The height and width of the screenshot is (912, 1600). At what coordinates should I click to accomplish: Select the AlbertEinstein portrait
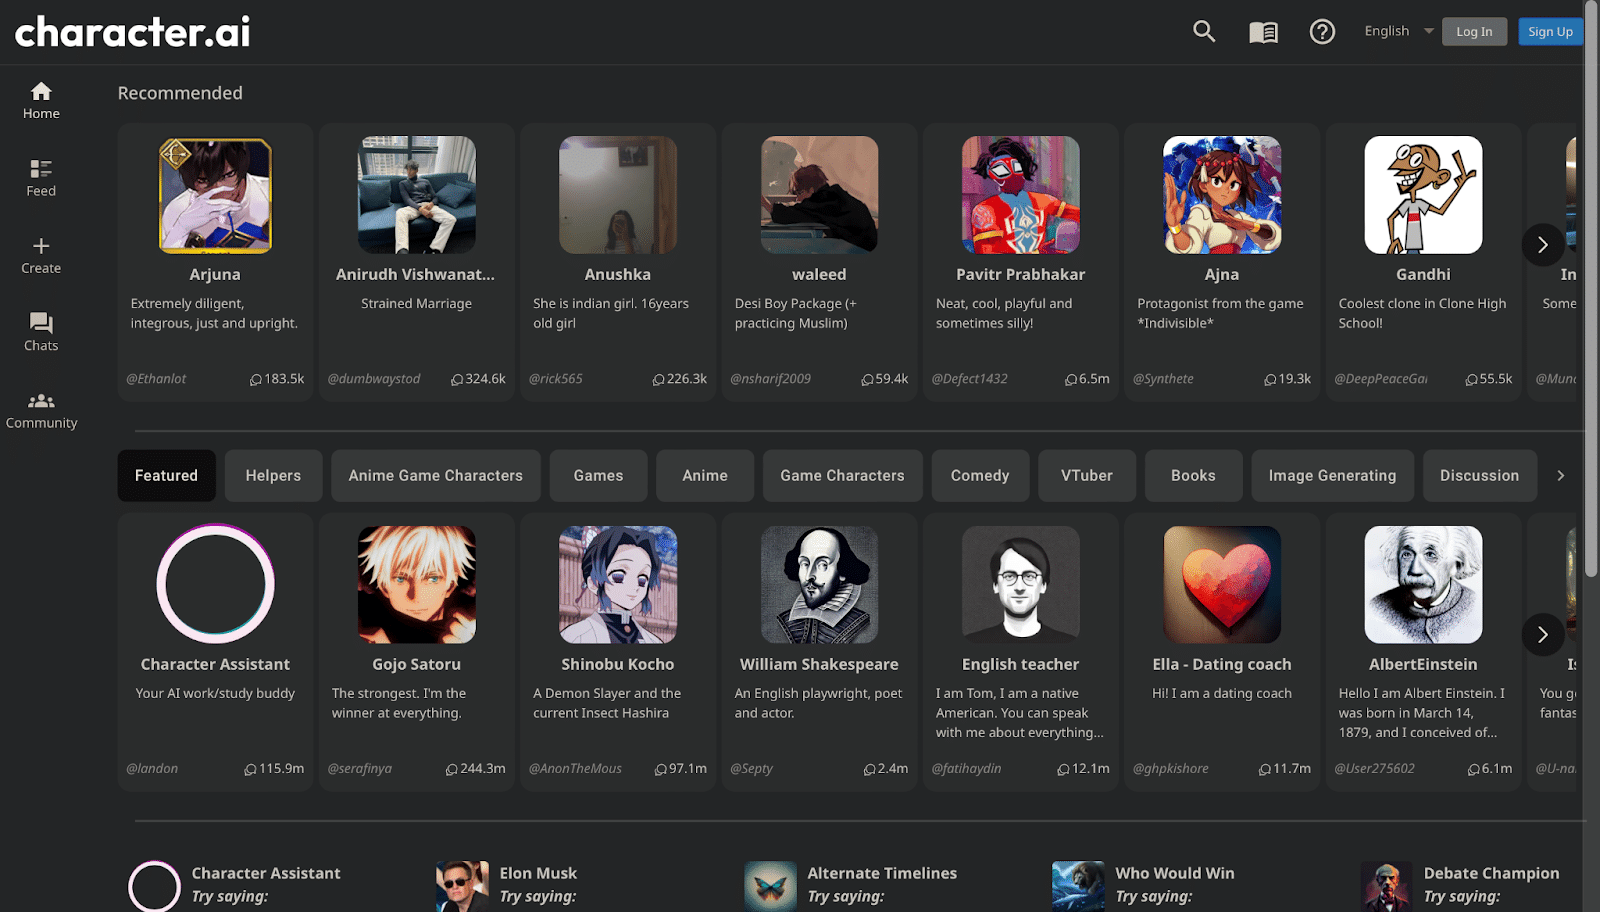[1423, 585]
